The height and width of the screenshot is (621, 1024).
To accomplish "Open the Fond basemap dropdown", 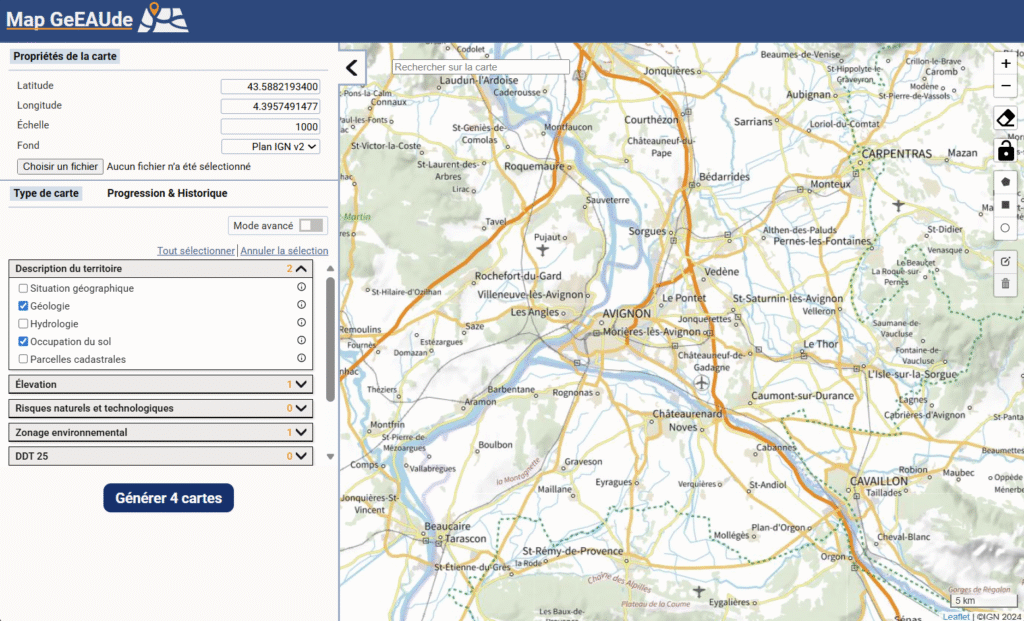I will pyautogui.click(x=270, y=146).
